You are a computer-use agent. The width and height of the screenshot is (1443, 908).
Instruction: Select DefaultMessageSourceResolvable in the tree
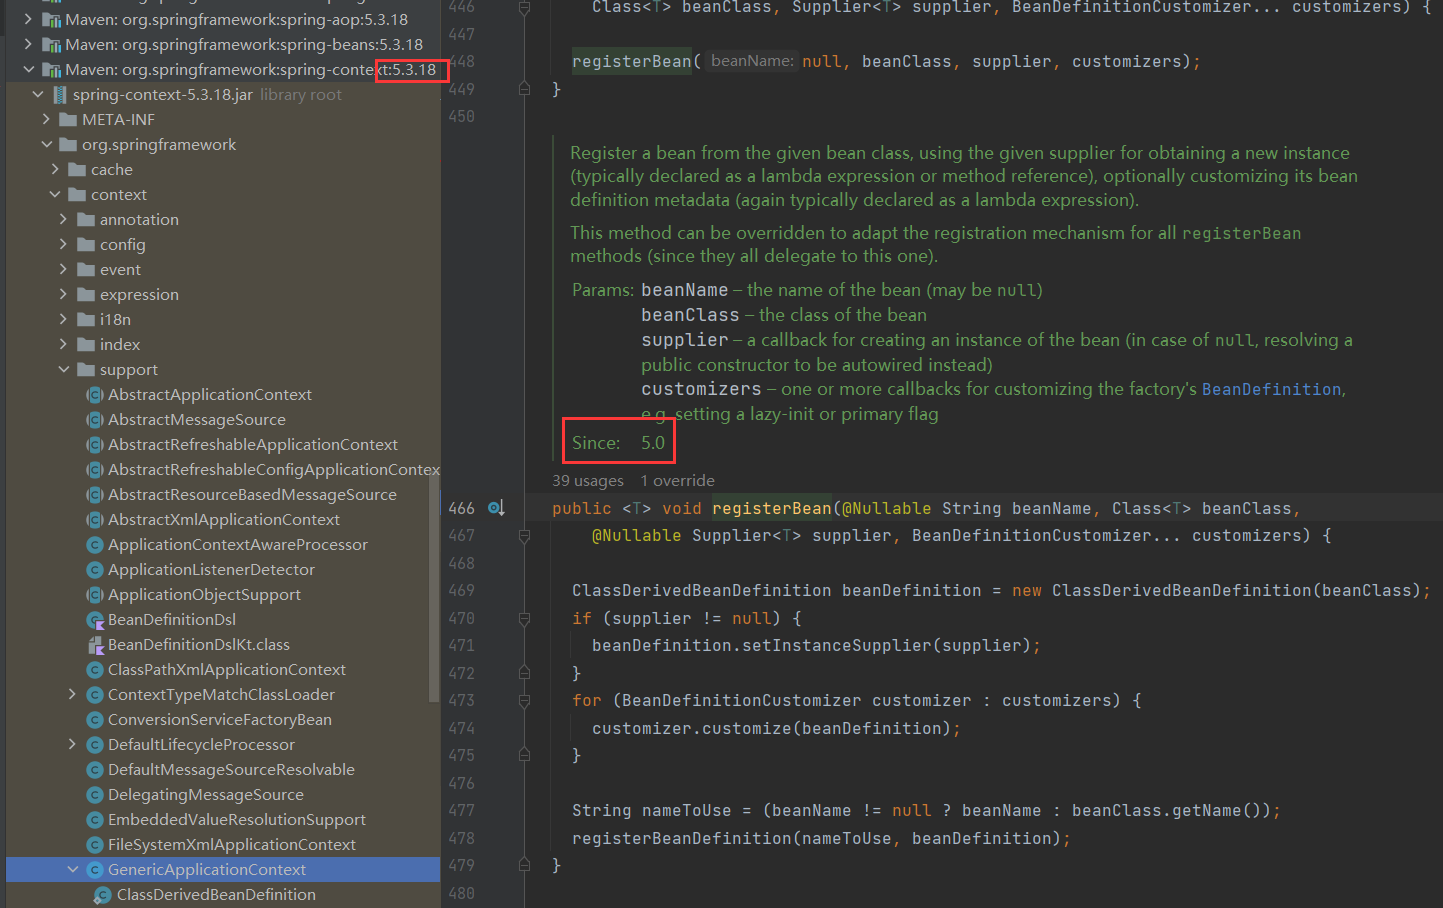[x=231, y=769]
